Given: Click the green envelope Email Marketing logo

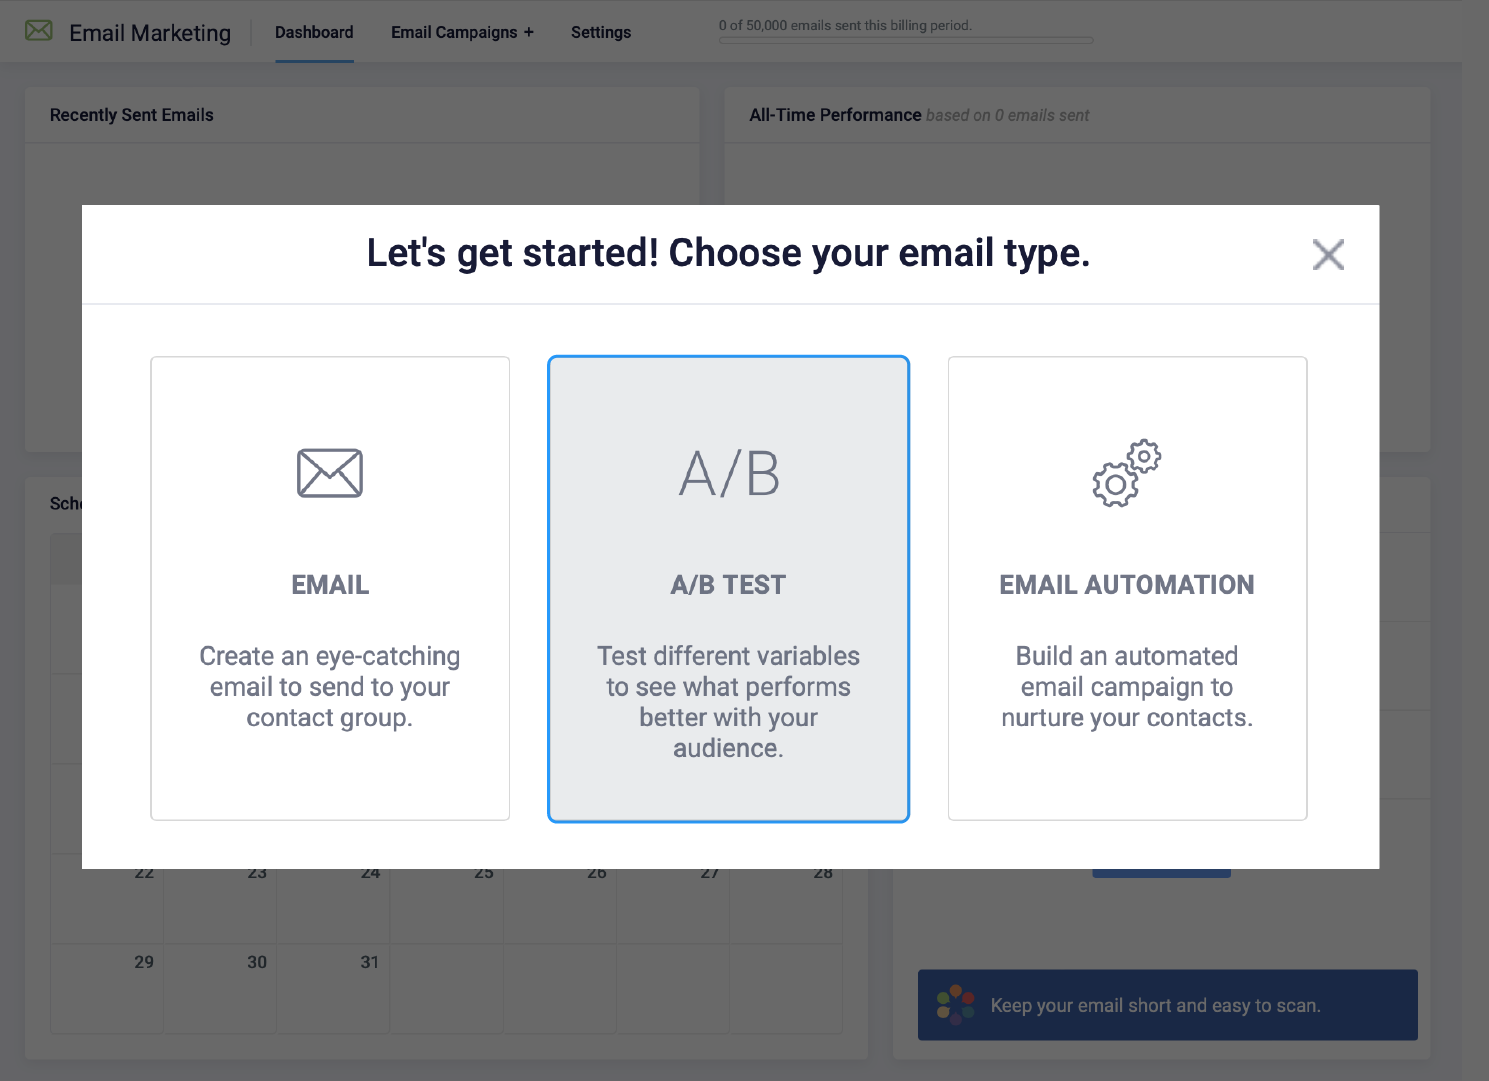Looking at the screenshot, I should 39,31.
